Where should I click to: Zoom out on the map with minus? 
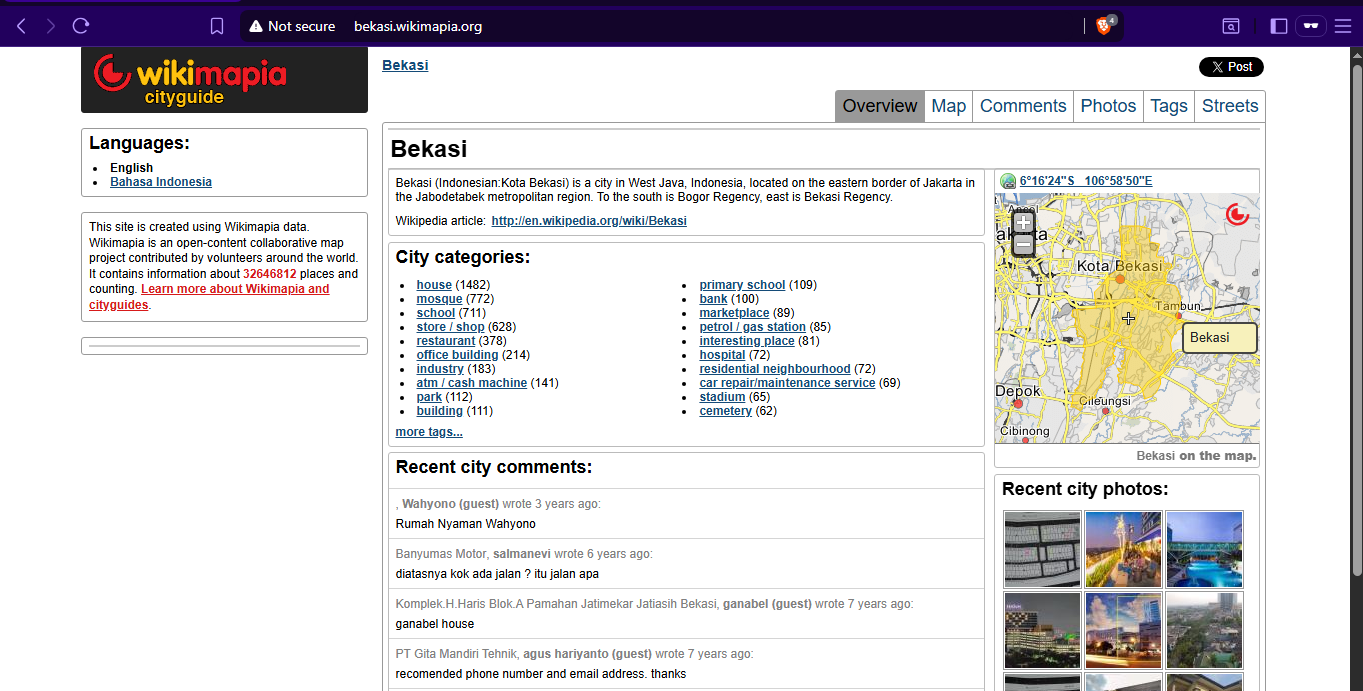click(x=1023, y=245)
